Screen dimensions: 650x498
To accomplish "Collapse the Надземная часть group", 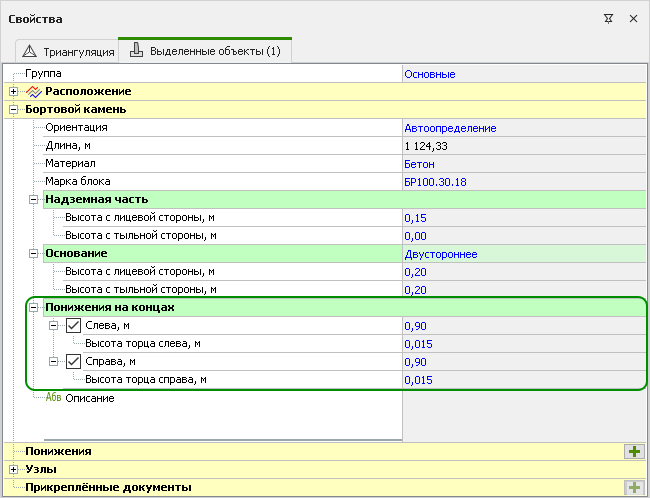I will [33, 200].
